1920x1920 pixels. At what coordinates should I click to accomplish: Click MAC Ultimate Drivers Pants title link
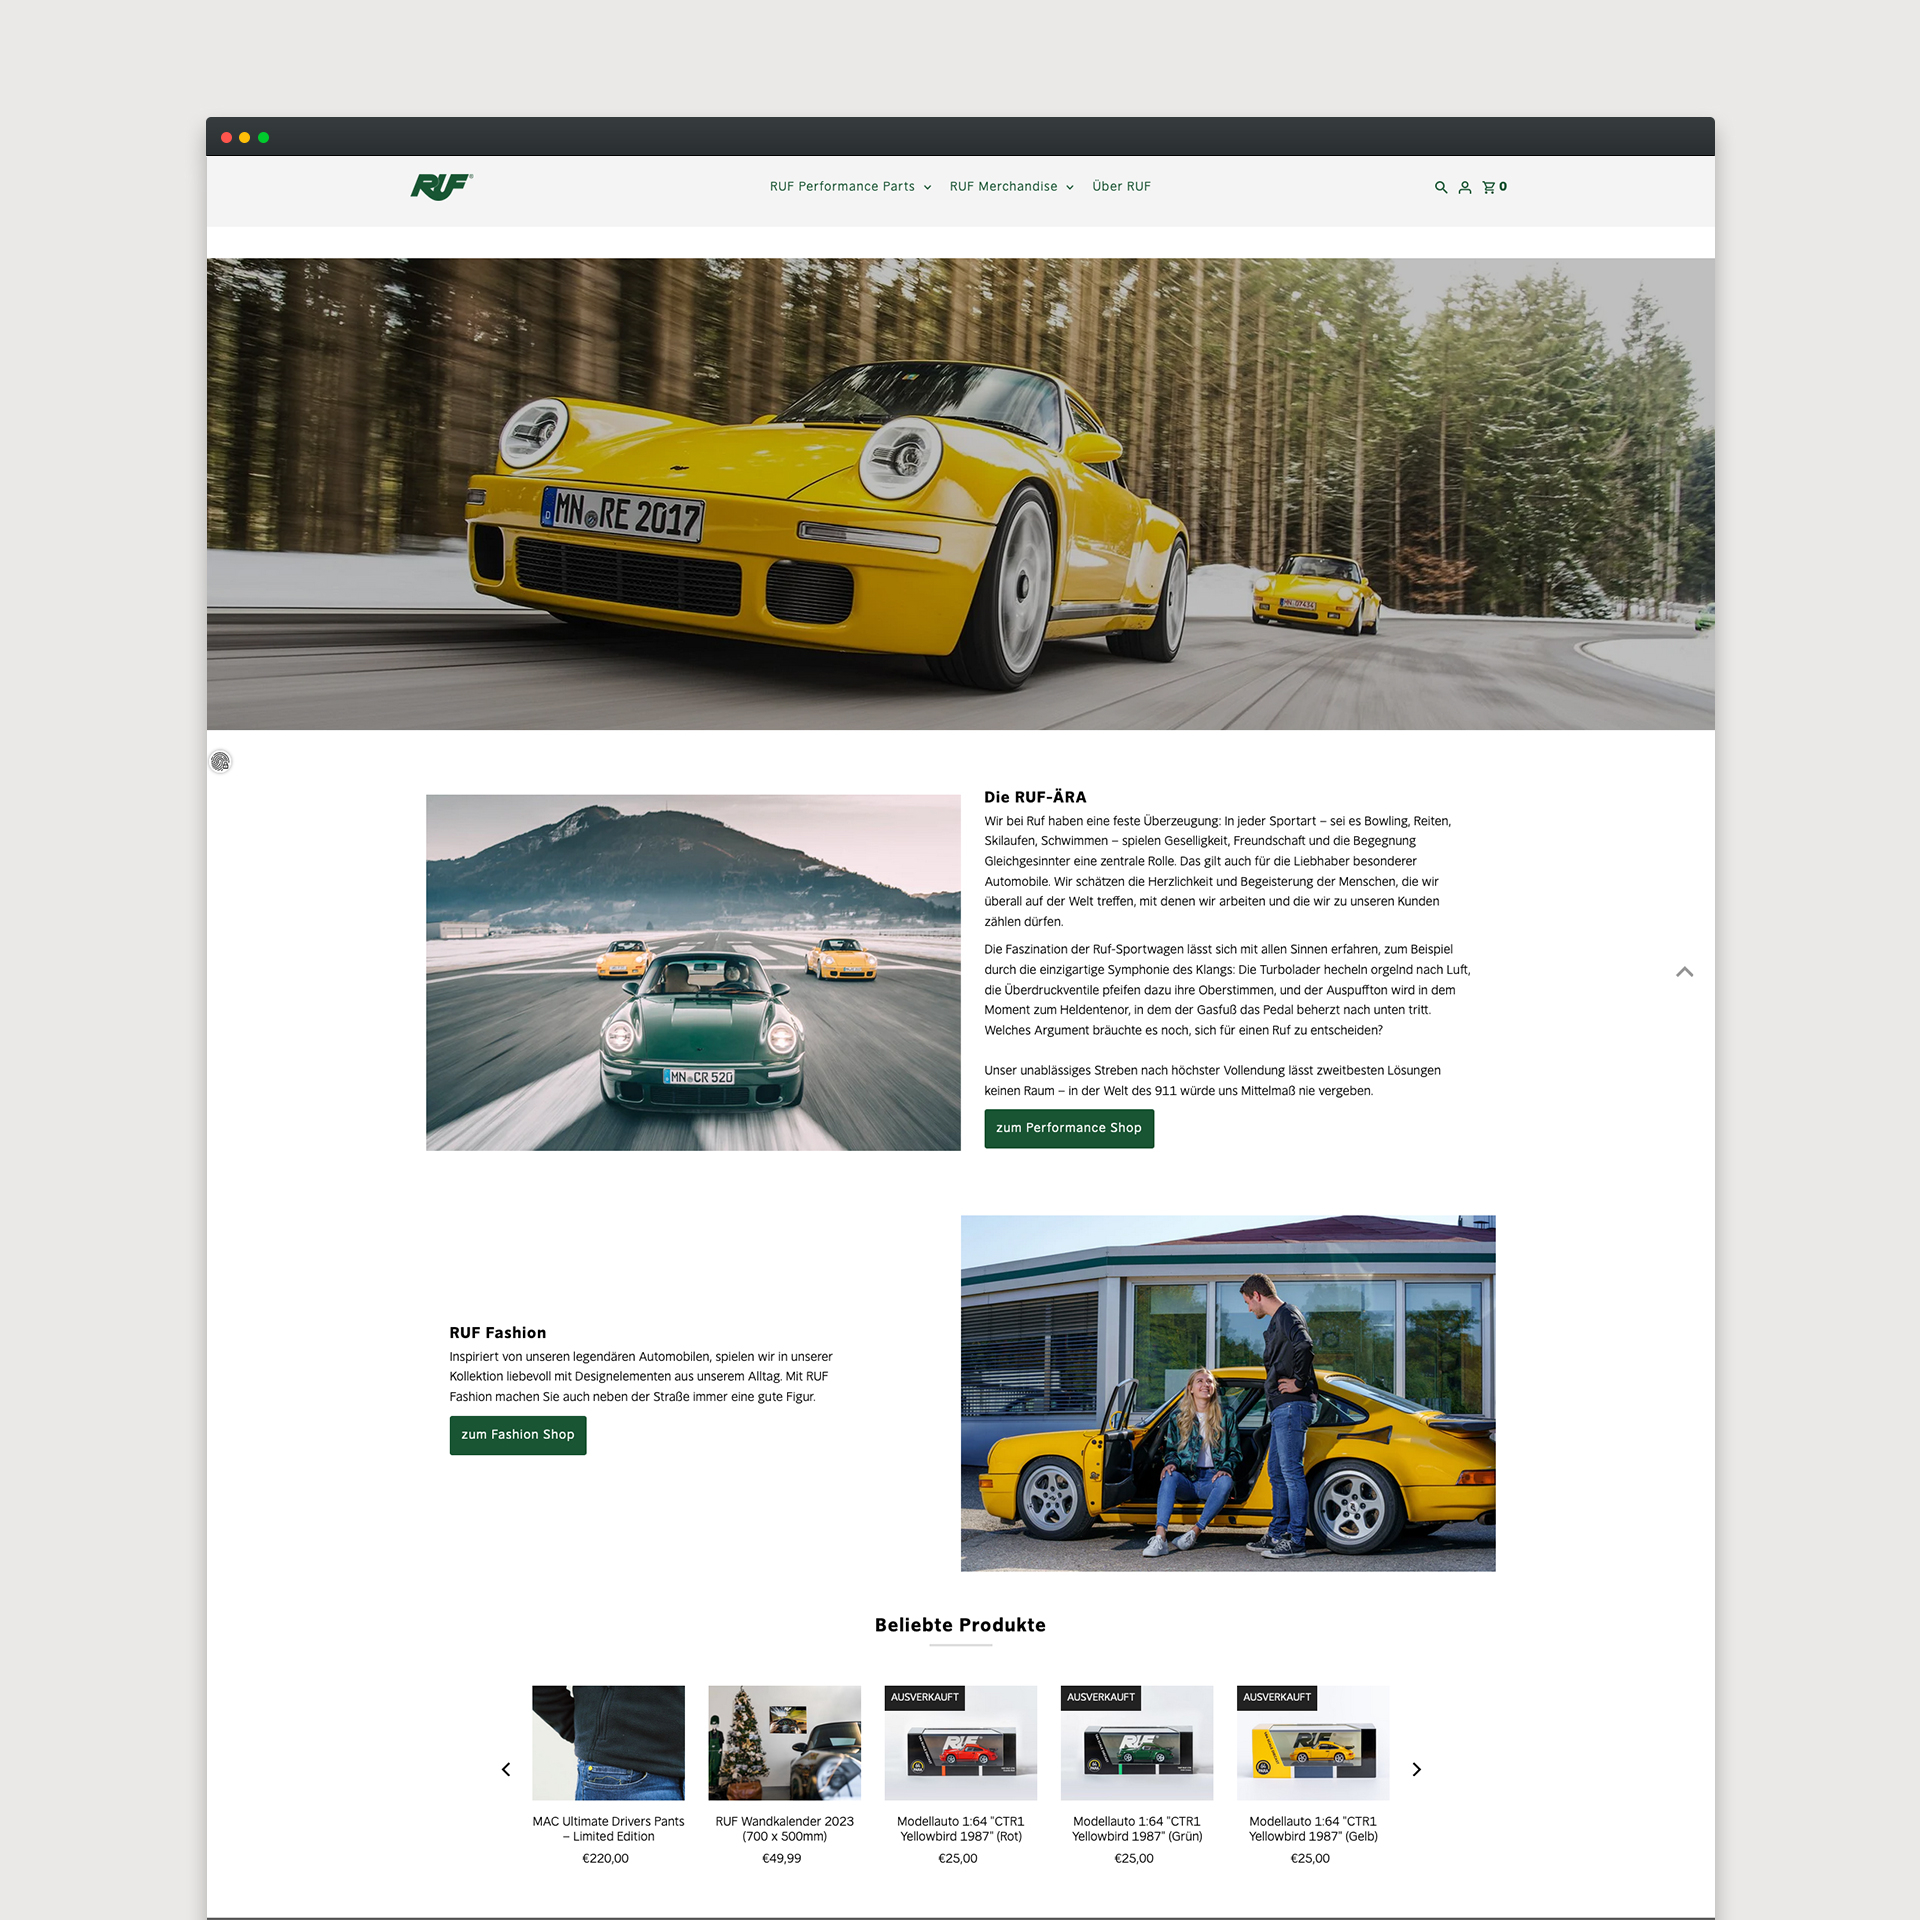point(608,1829)
